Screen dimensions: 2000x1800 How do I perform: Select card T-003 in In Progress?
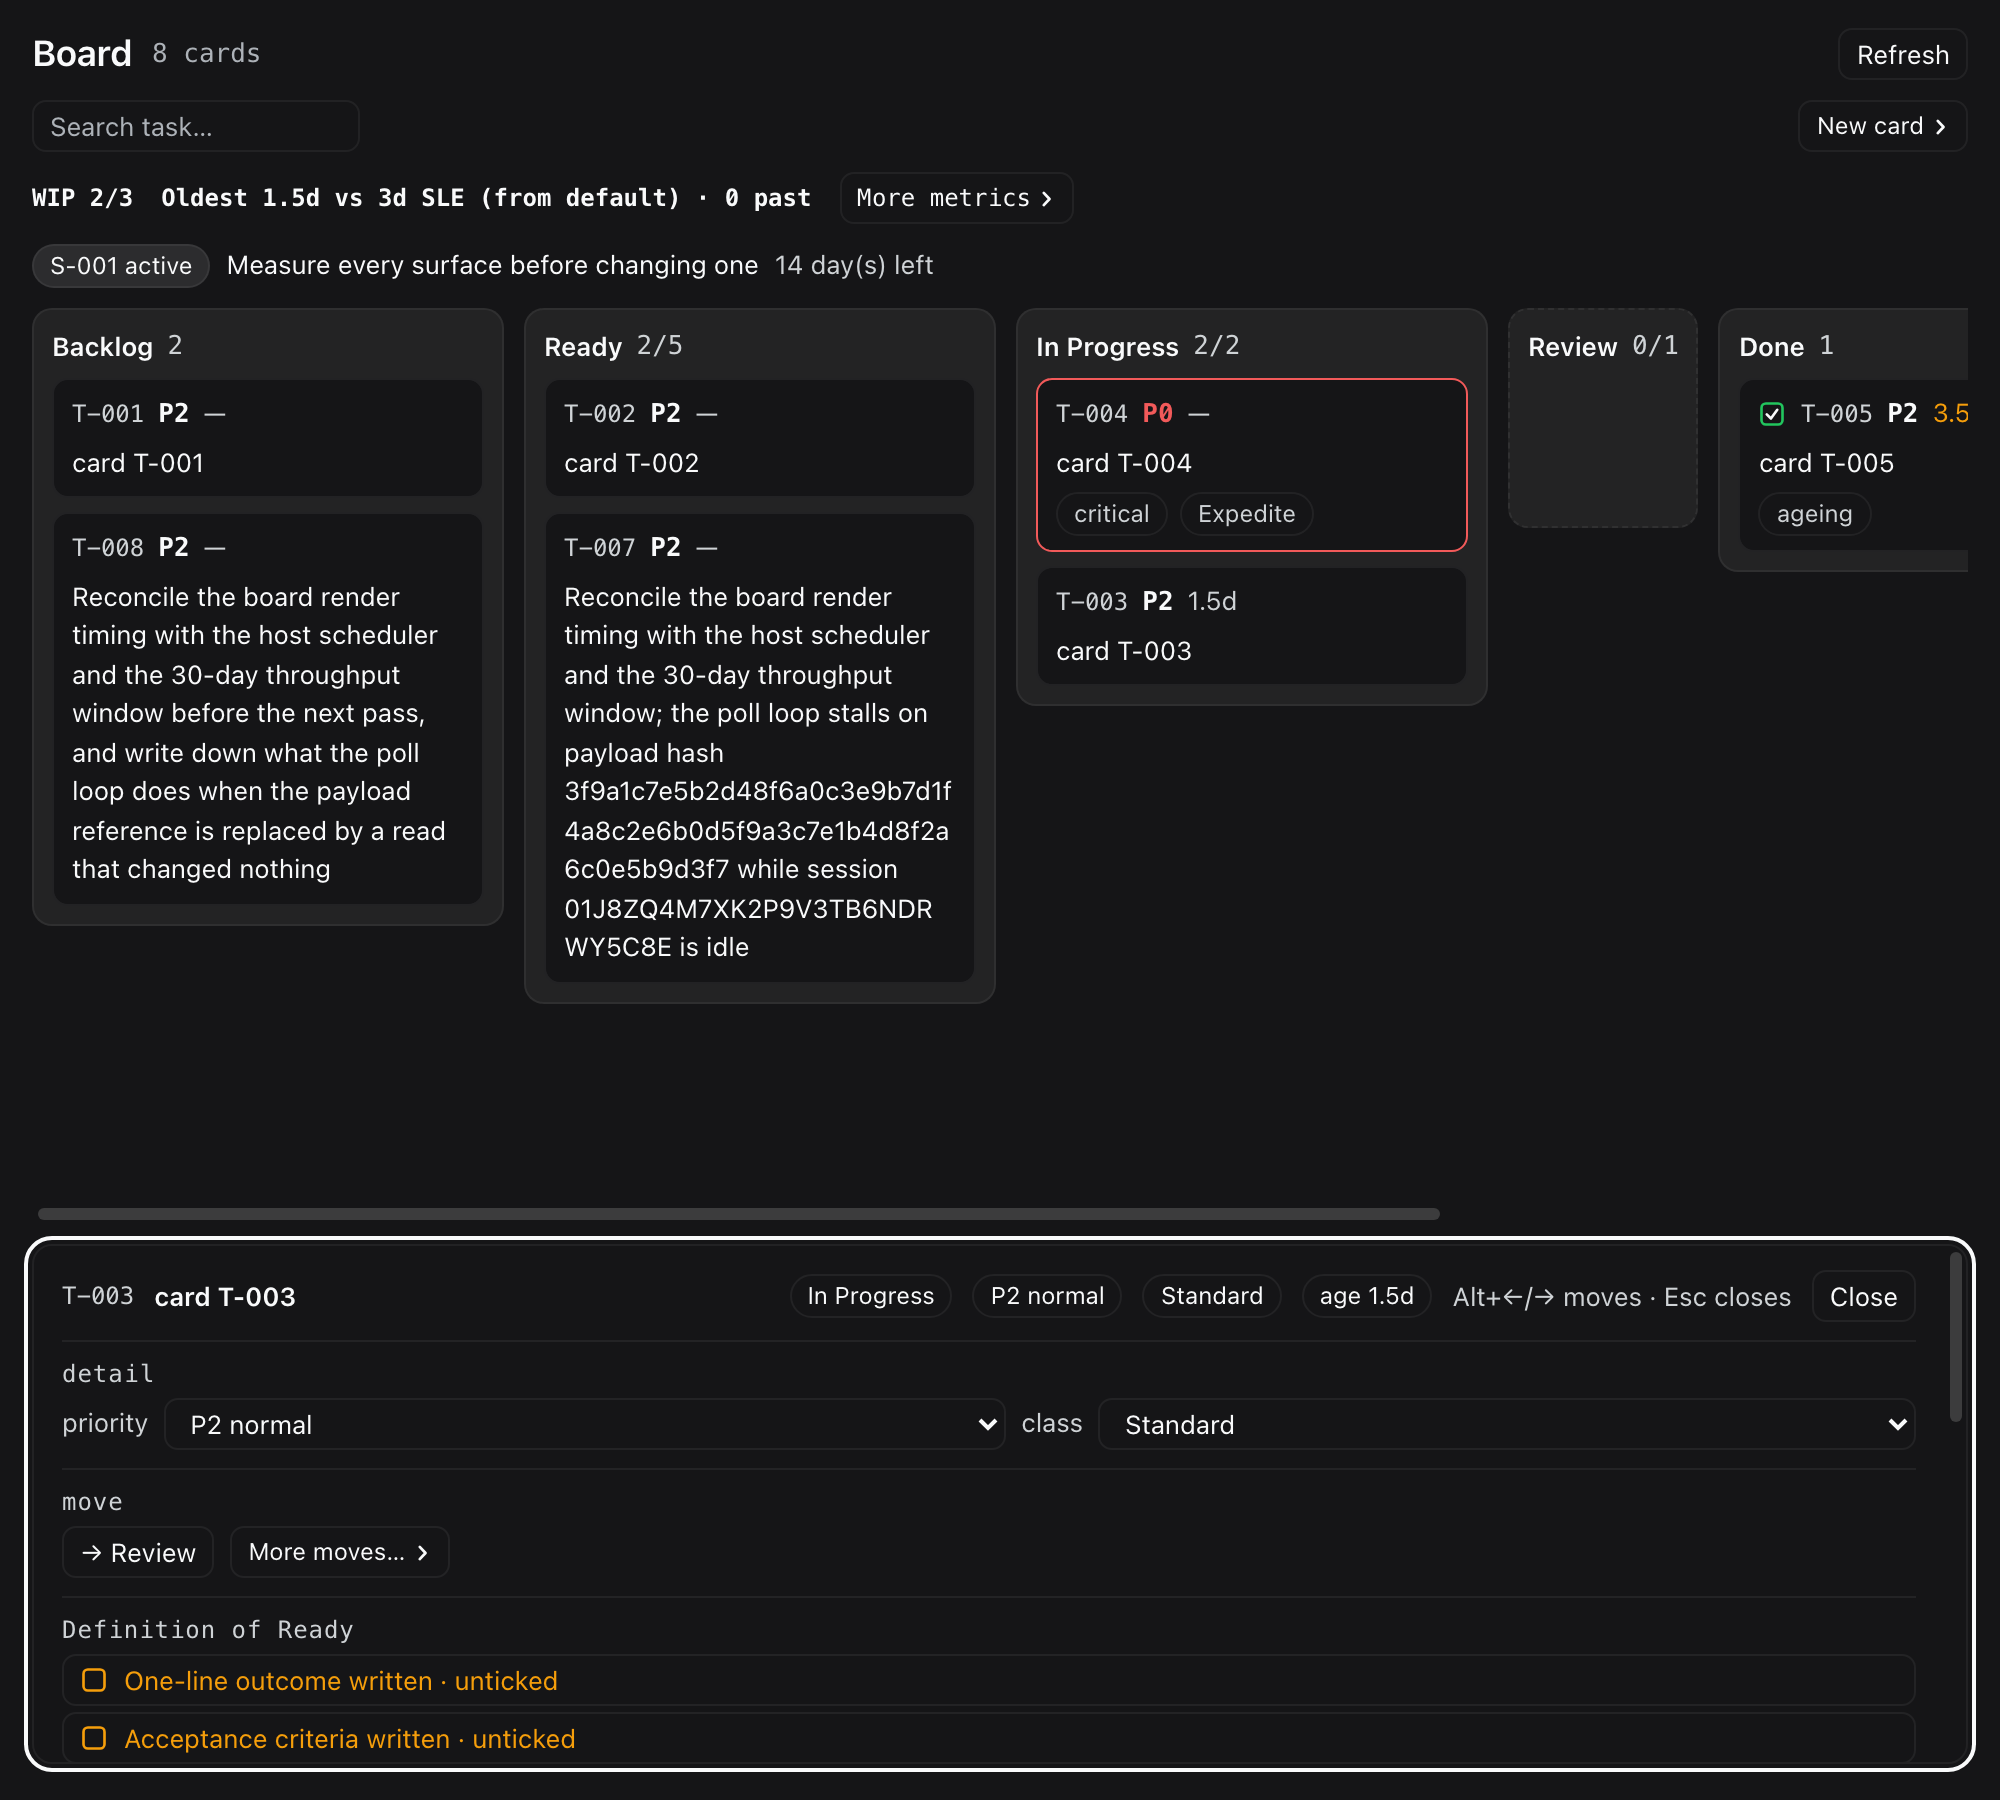pos(1252,626)
